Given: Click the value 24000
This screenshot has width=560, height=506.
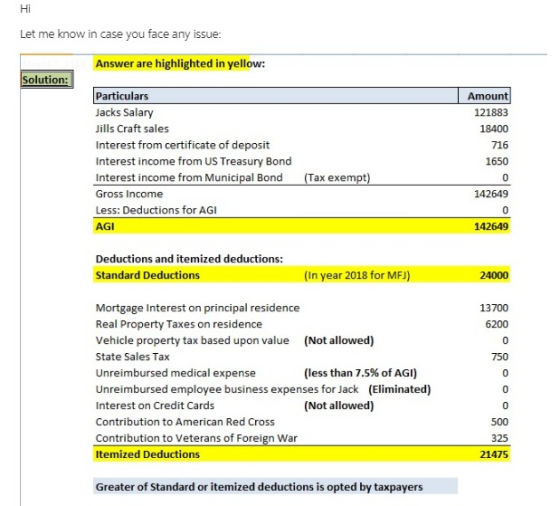Looking at the screenshot, I should click(494, 275).
